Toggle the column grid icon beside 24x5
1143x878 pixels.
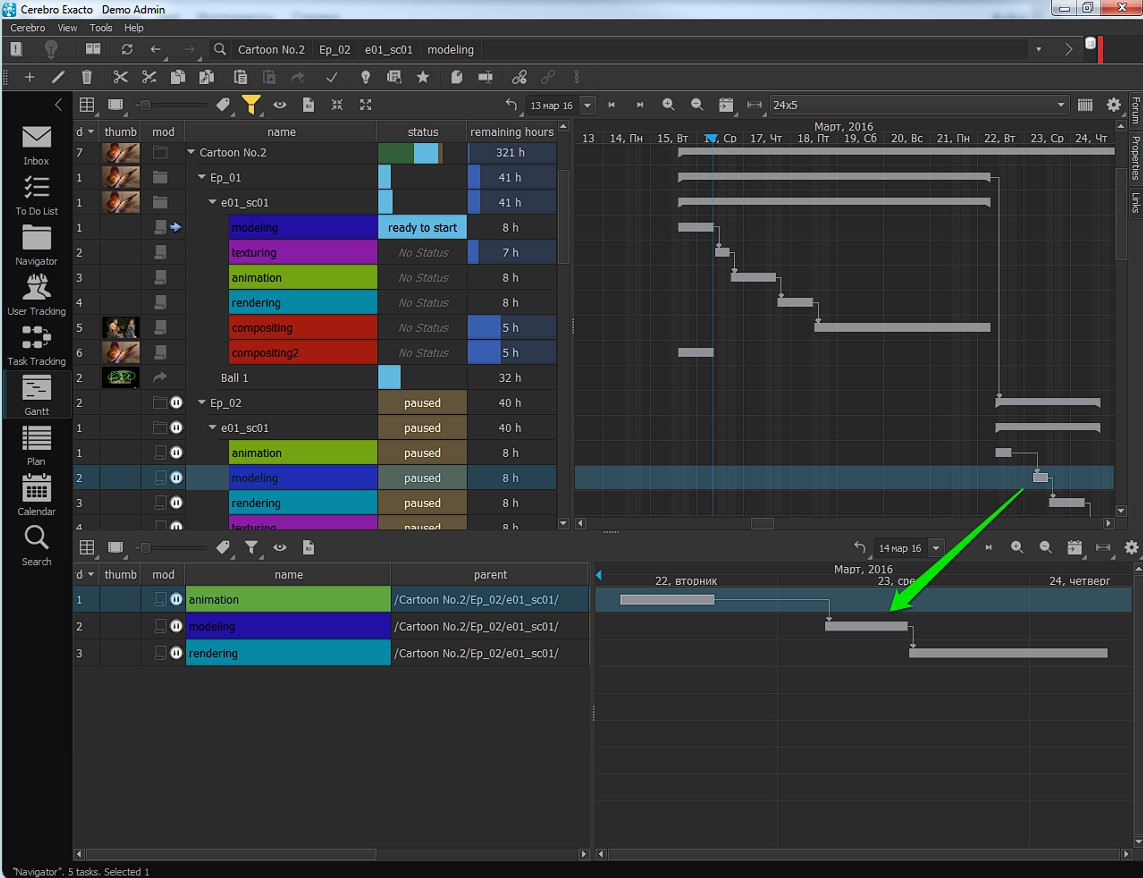(1085, 105)
